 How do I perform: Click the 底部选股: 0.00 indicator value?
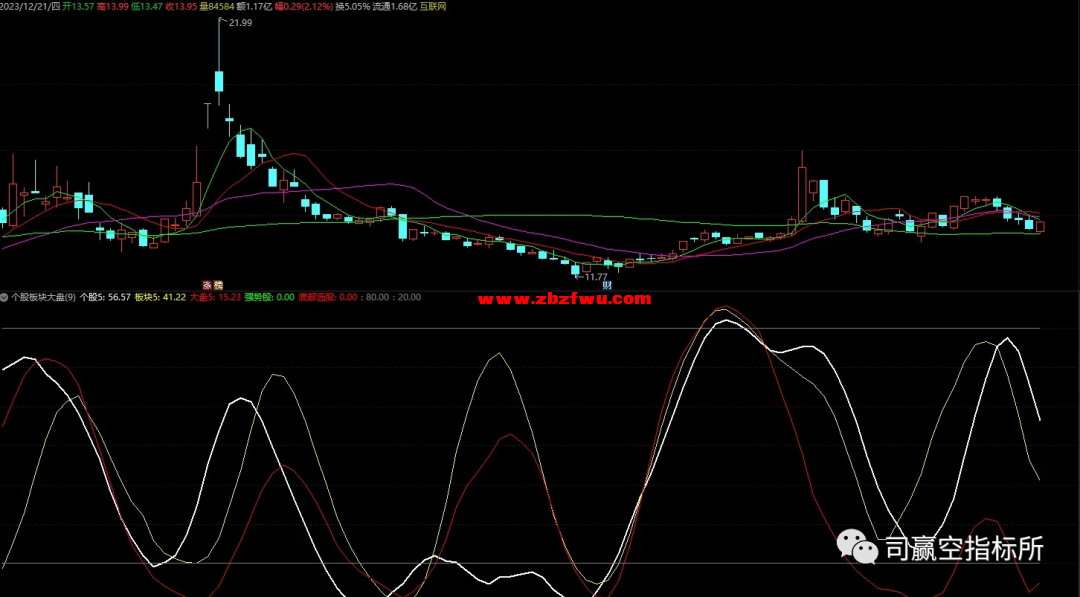coord(328,297)
